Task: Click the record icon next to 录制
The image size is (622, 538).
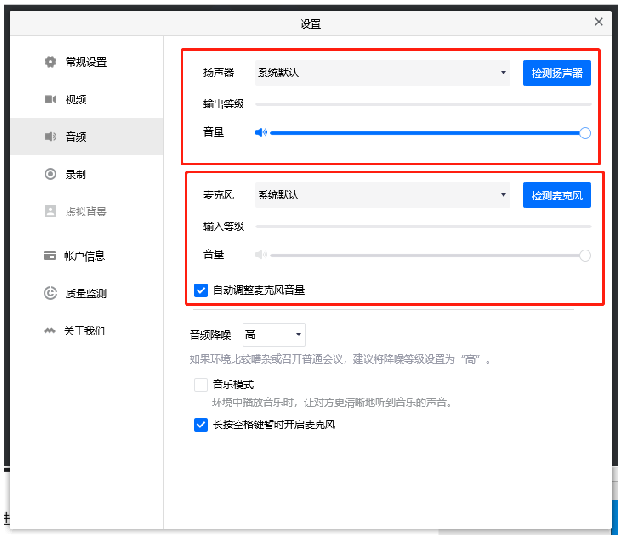Action: coord(50,174)
